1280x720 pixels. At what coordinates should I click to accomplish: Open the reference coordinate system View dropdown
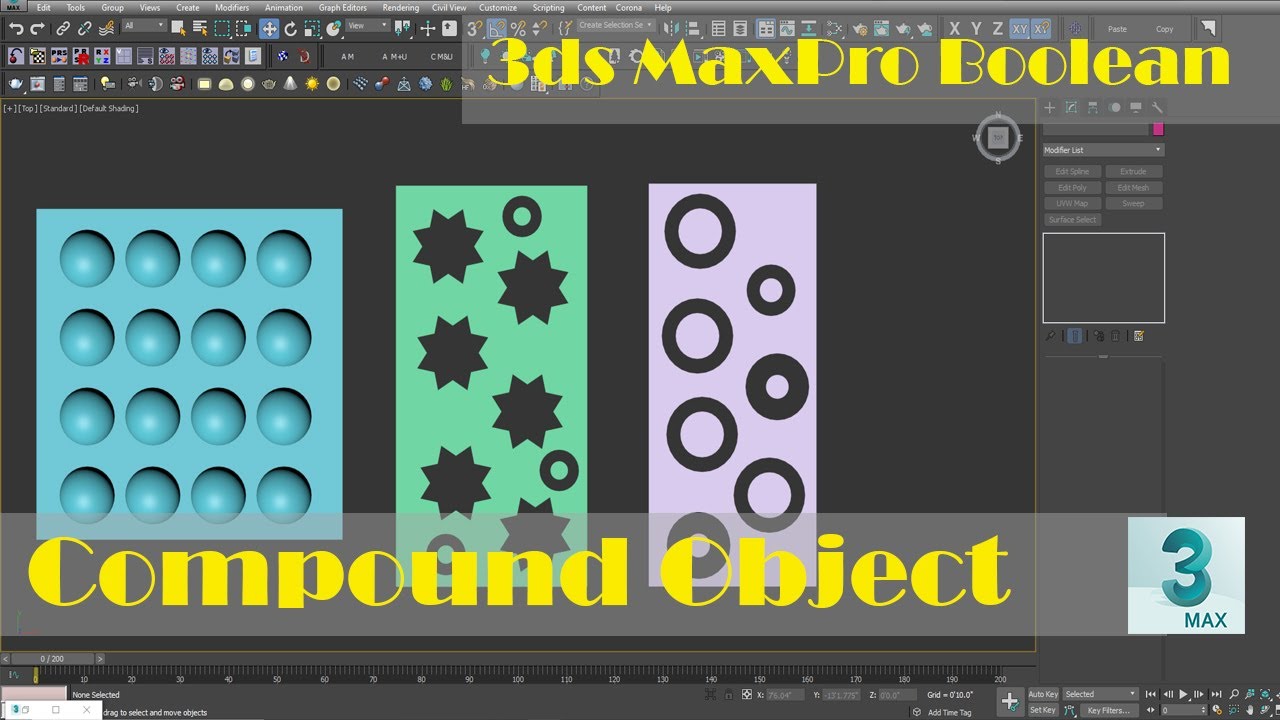(x=368, y=25)
